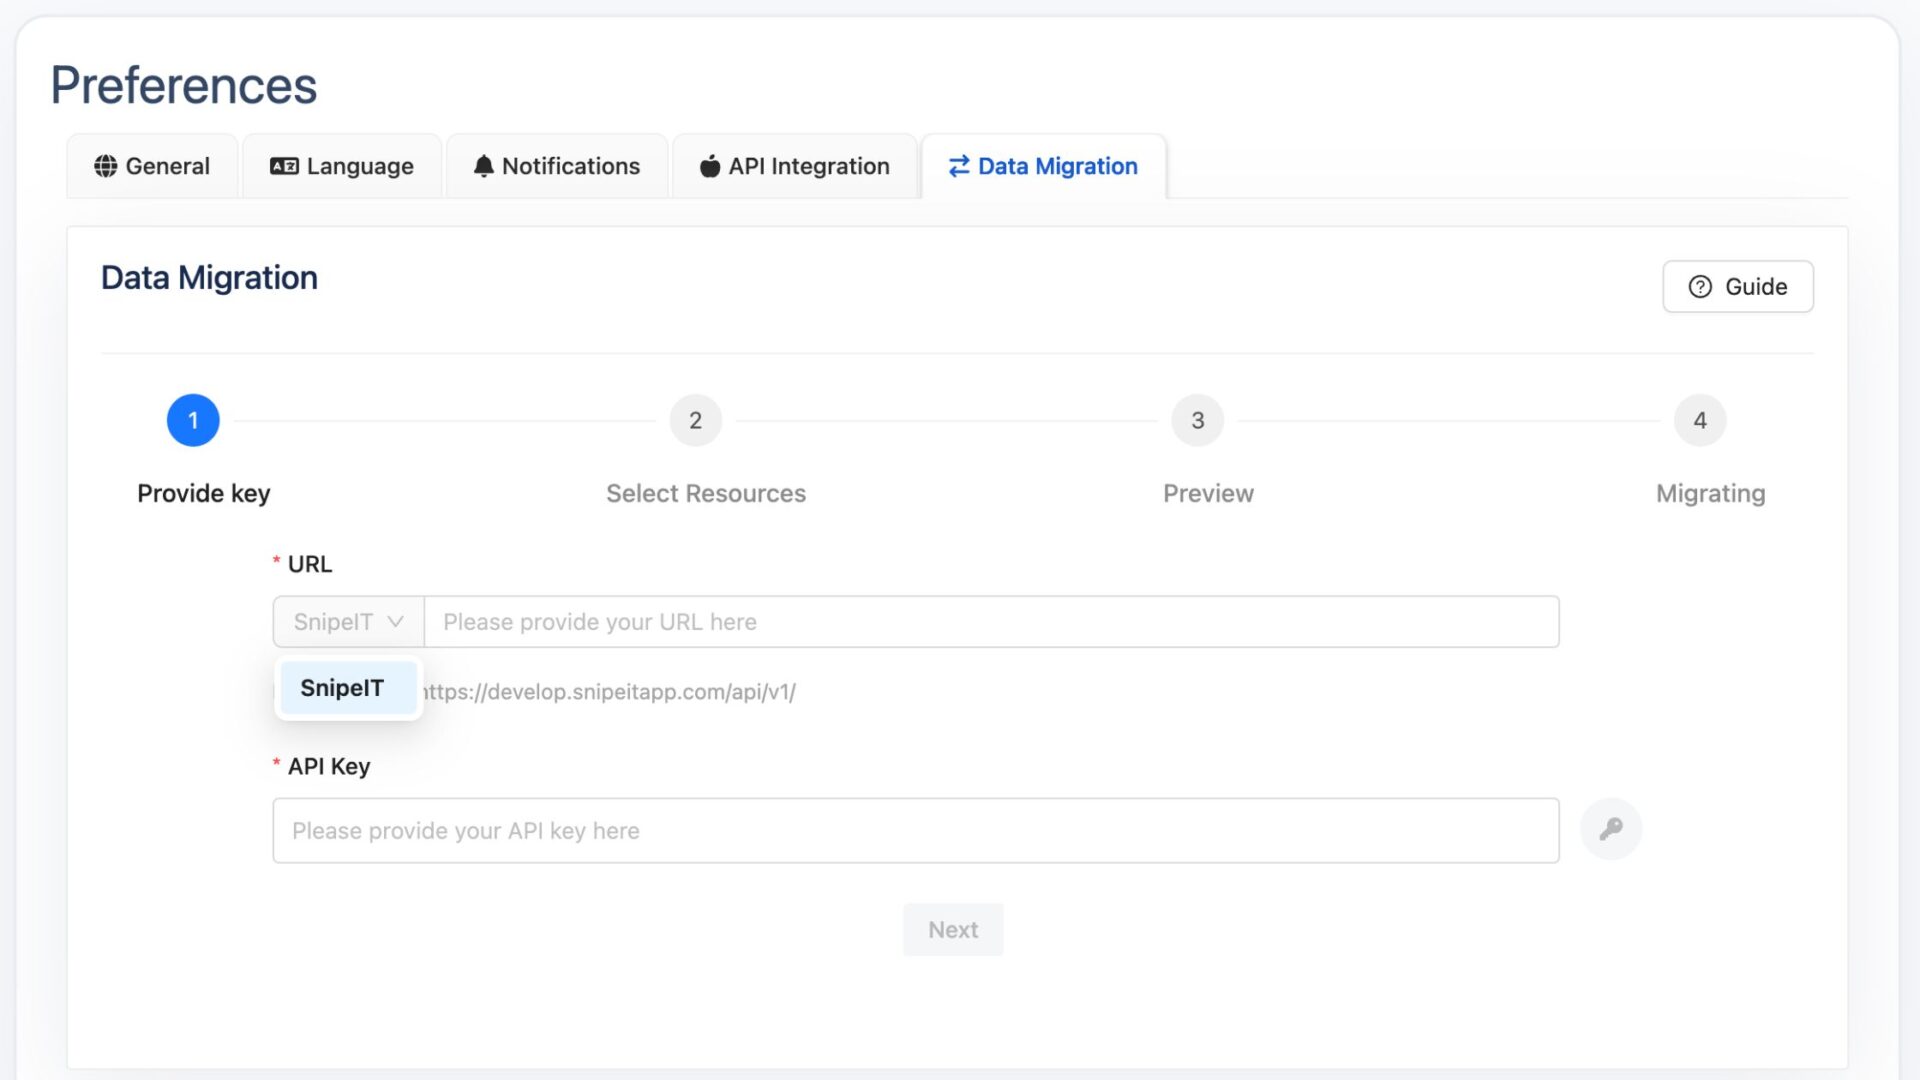Open the API Integration tab
The width and height of the screenshot is (1920, 1080).
[x=794, y=165]
